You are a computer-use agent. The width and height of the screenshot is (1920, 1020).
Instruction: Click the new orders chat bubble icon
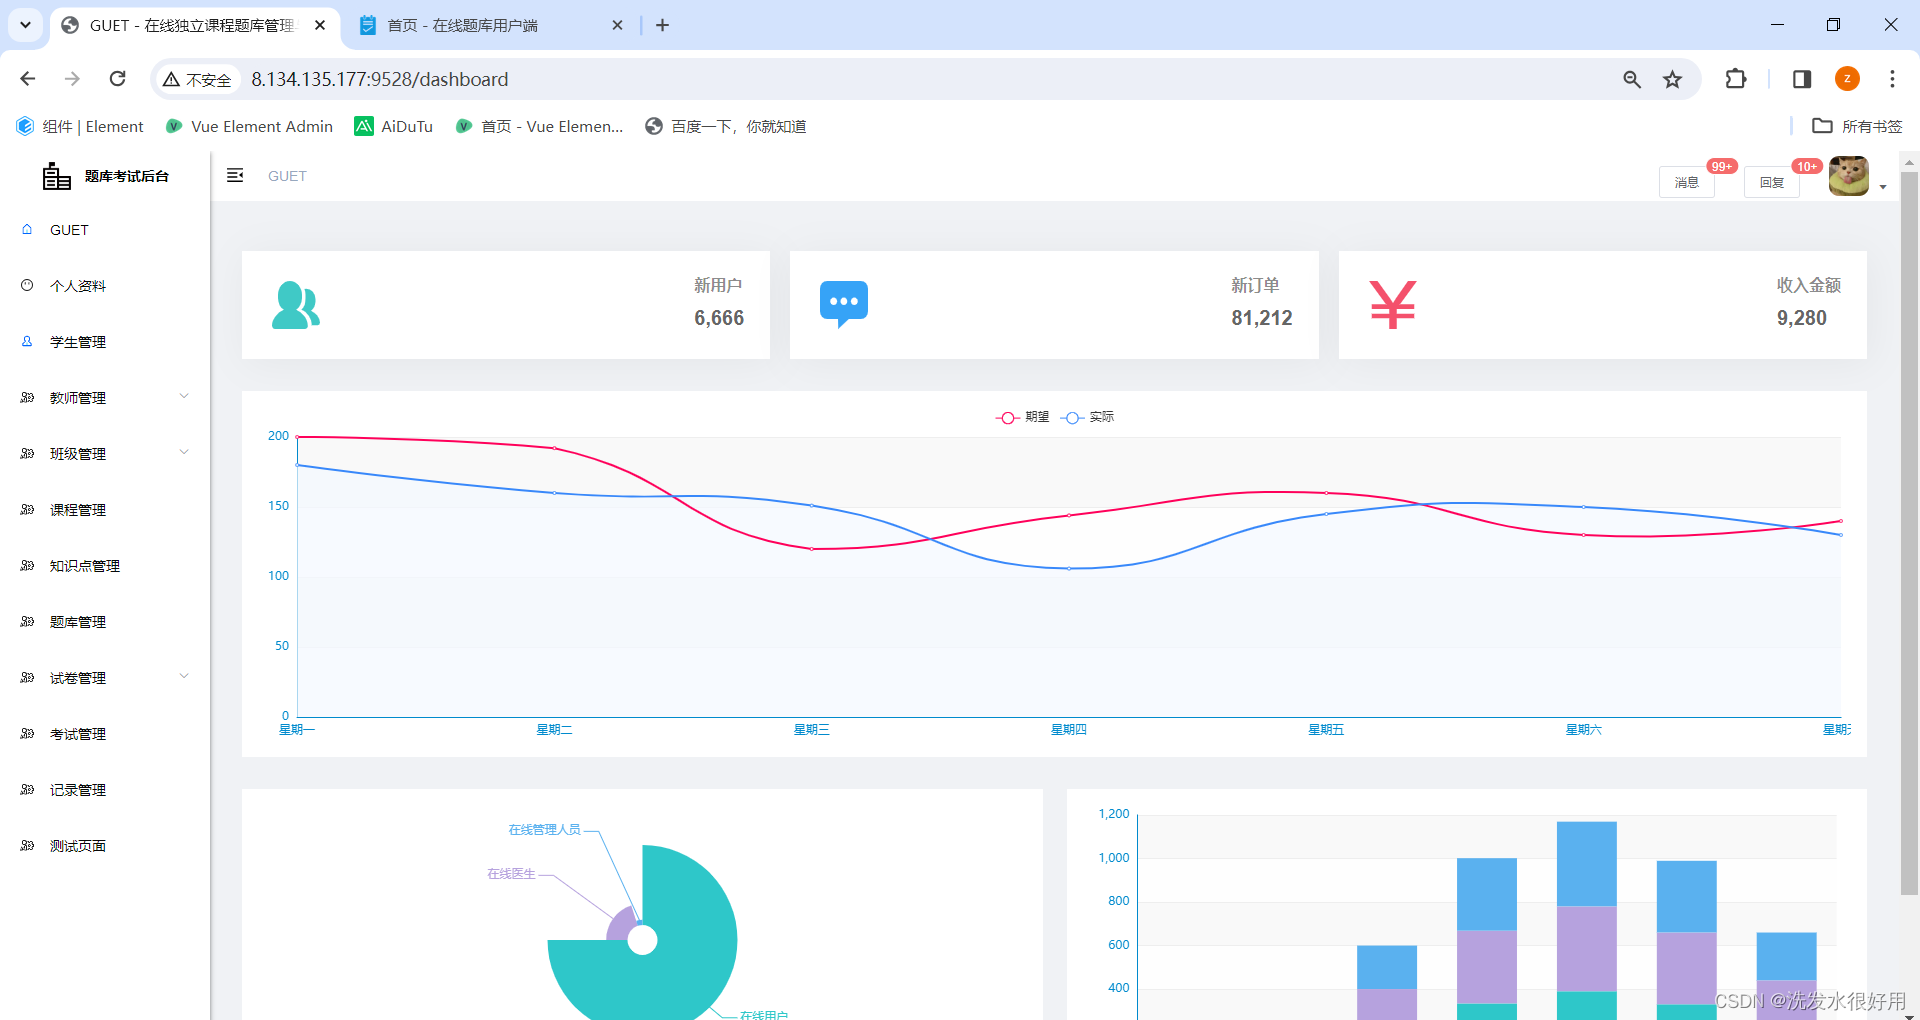(x=843, y=304)
